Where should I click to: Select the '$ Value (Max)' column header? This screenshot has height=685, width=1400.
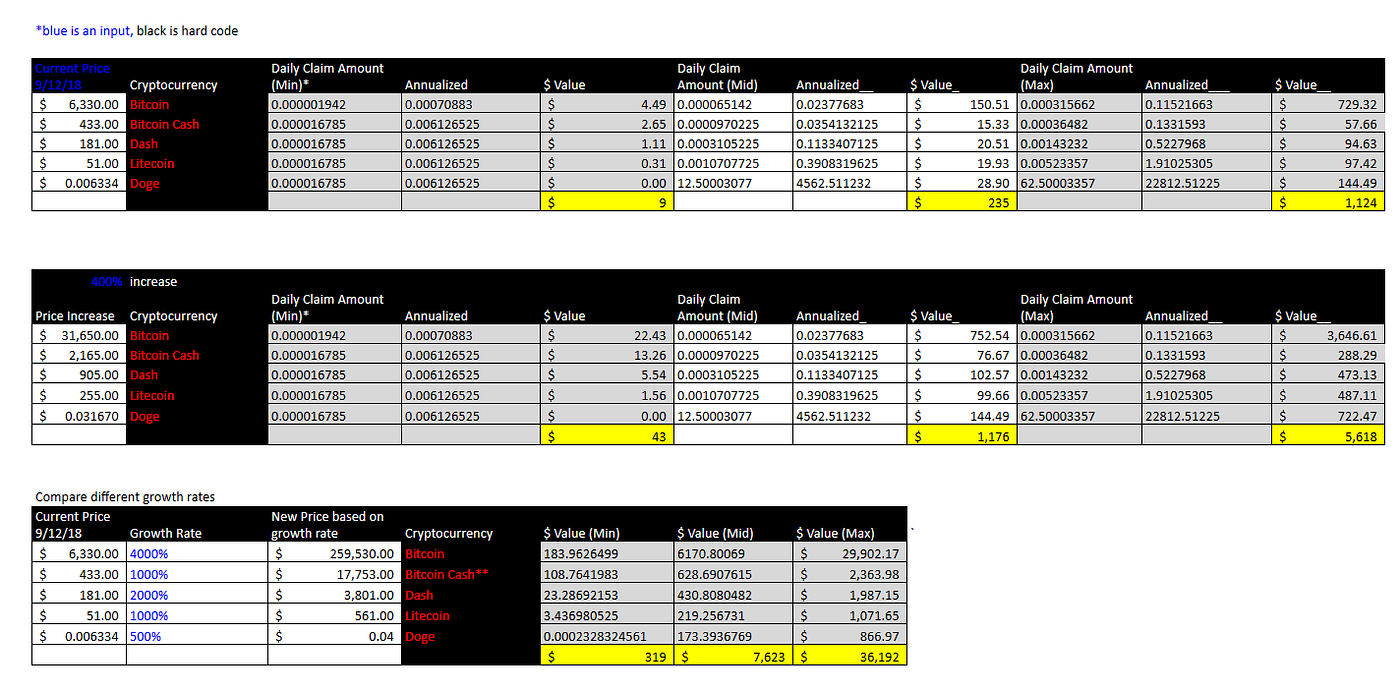click(x=835, y=533)
